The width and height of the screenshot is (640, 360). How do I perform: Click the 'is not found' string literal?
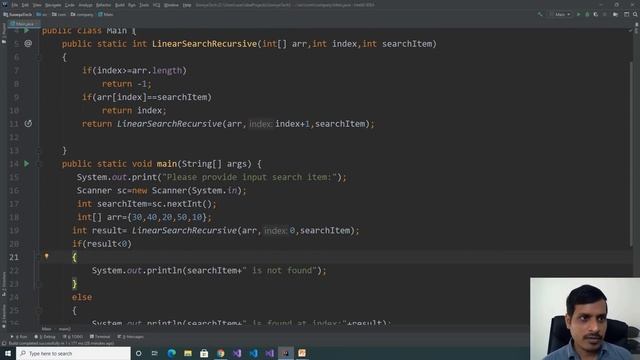coord(280,270)
